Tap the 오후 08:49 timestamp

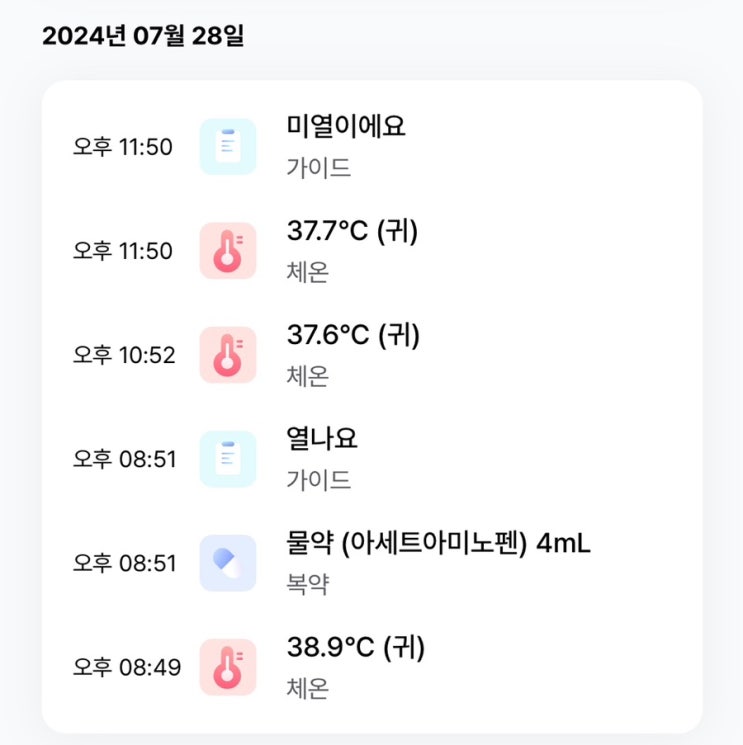127,667
